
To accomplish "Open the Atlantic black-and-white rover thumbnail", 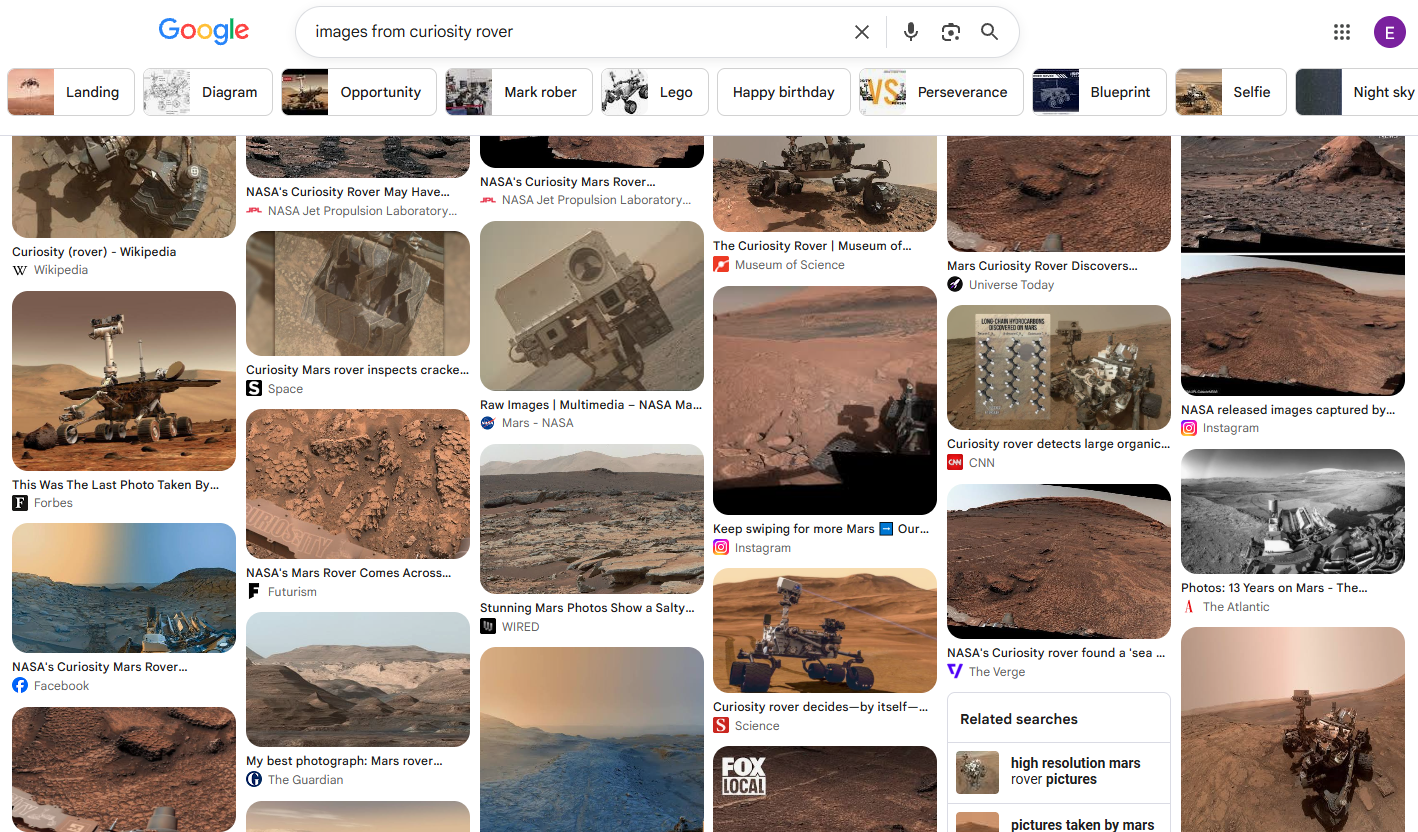I will pyautogui.click(x=1293, y=511).
